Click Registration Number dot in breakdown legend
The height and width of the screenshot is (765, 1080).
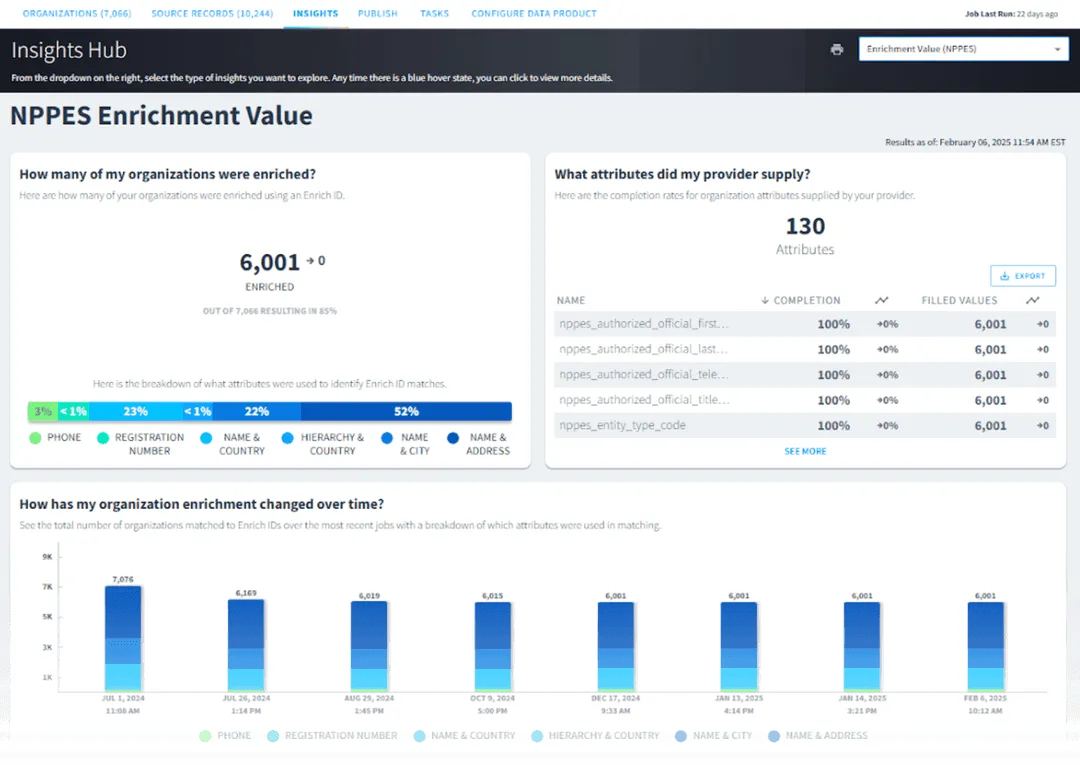[103, 438]
